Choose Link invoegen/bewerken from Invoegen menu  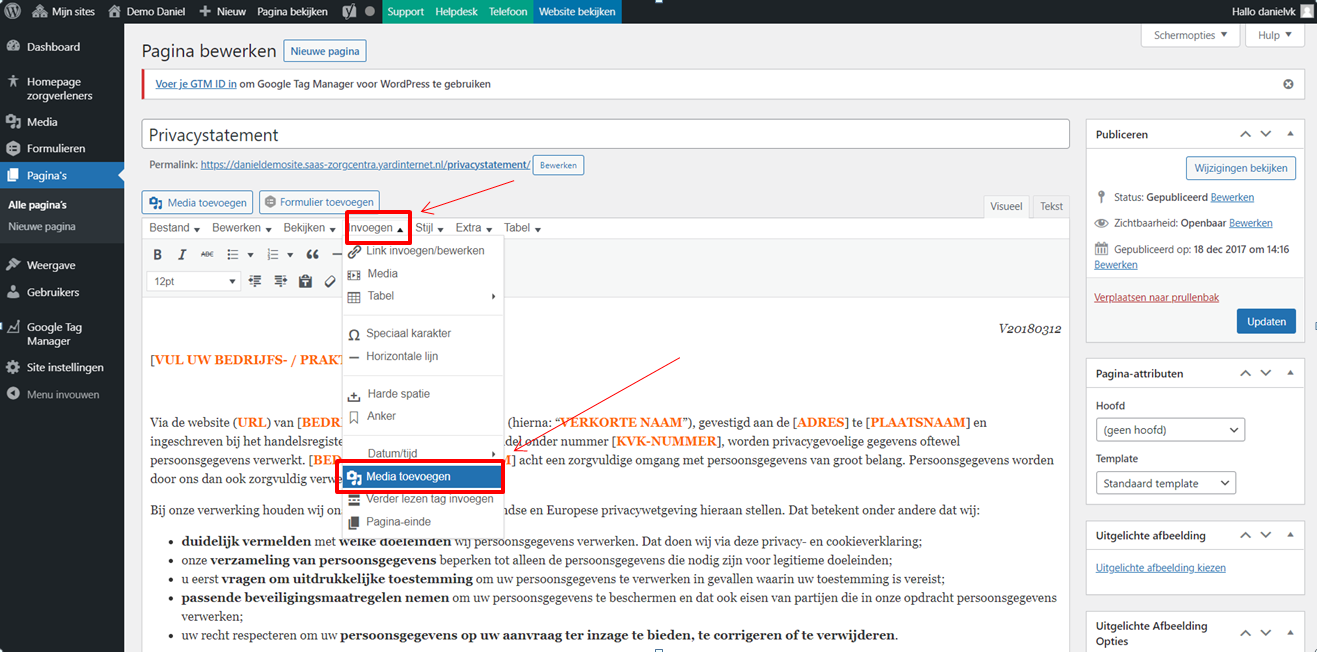[422, 251]
